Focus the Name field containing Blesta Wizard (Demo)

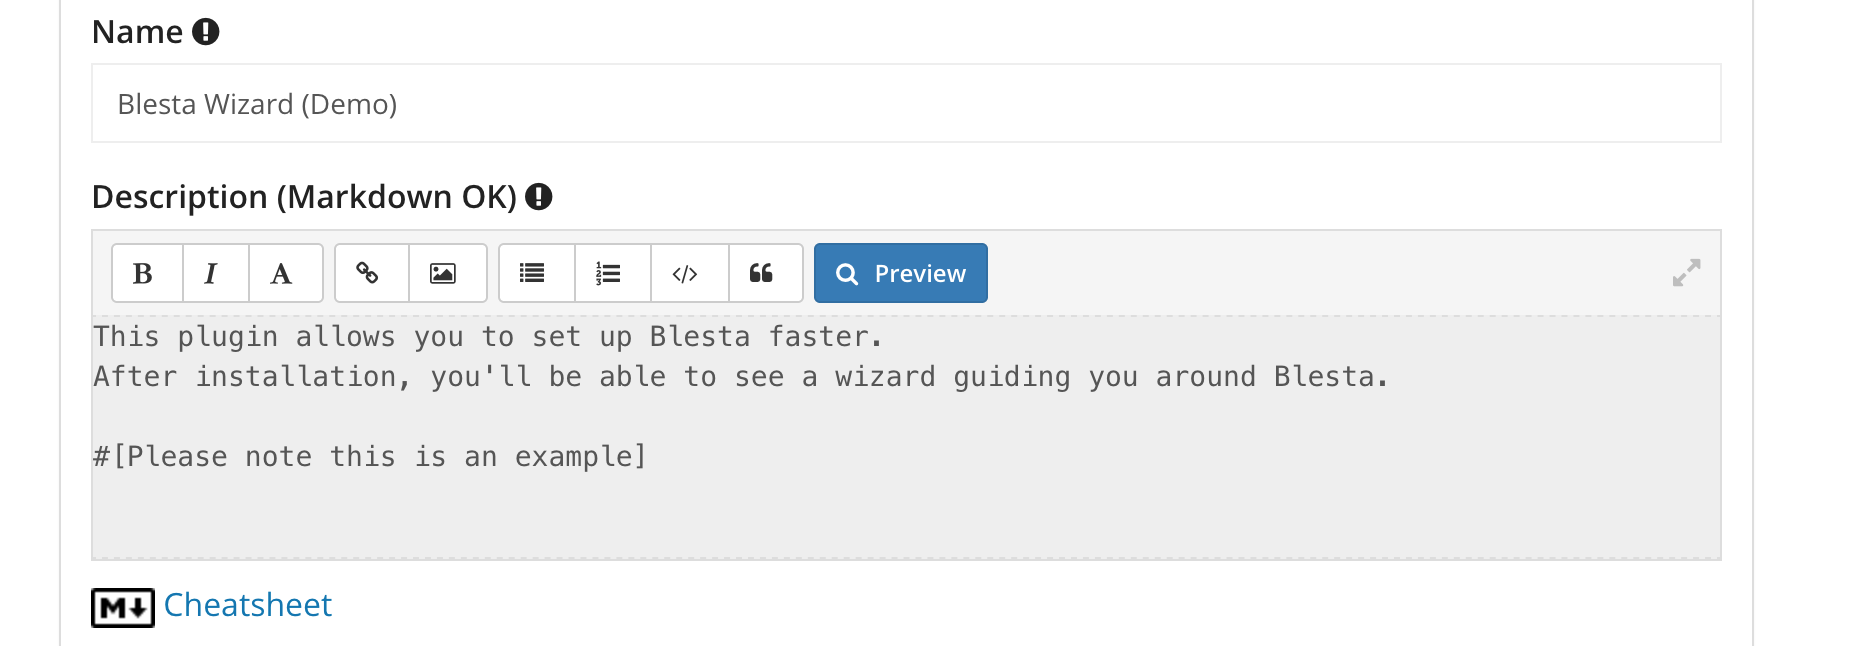905,104
